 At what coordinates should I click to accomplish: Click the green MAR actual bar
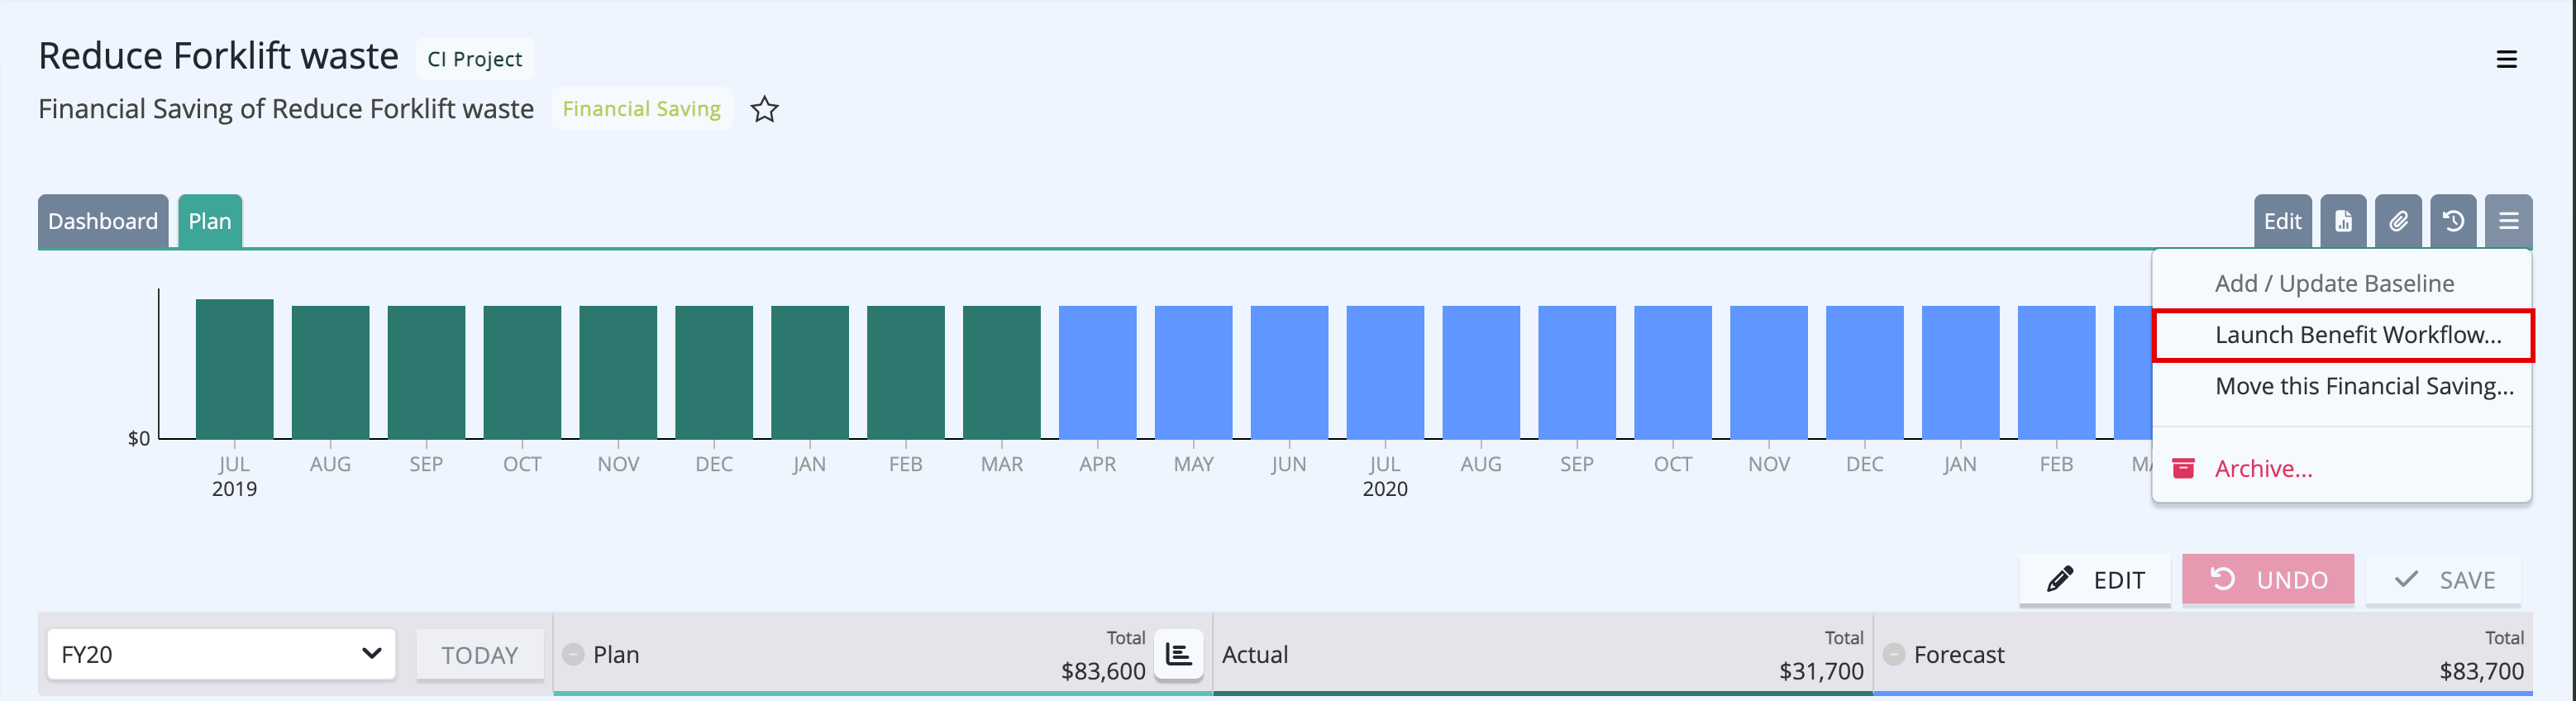(x=1001, y=372)
